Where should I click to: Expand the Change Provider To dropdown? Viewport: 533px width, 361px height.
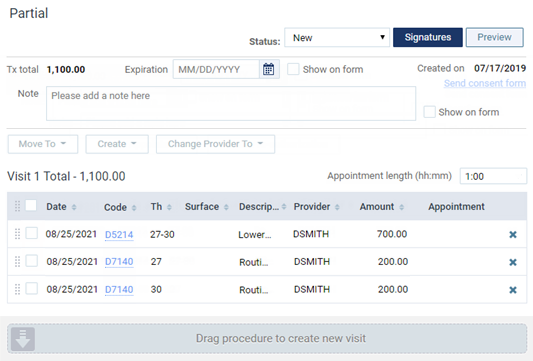(x=216, y=144)
